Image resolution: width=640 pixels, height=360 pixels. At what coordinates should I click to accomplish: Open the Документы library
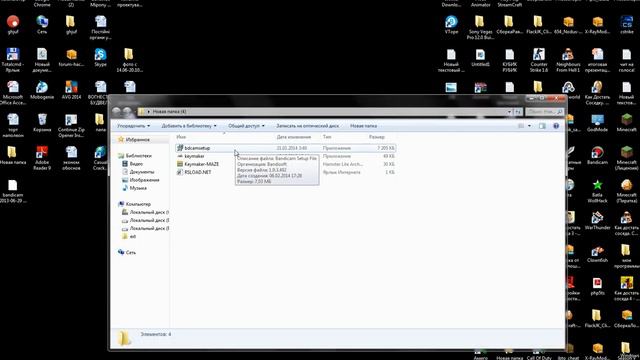pos(142,172)
